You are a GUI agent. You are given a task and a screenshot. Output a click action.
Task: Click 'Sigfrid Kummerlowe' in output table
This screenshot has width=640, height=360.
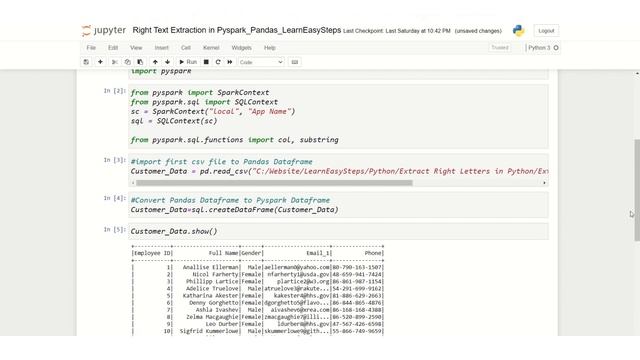click(x=209, y=331)
